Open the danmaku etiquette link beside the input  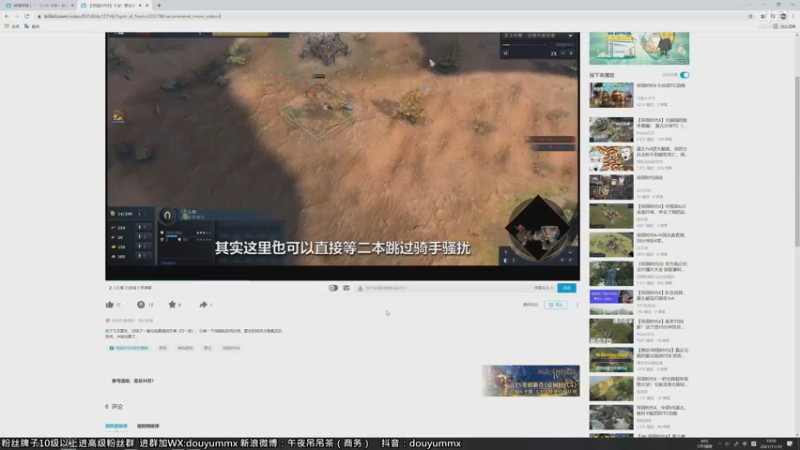pyautogui.click(x=543, y=288)
